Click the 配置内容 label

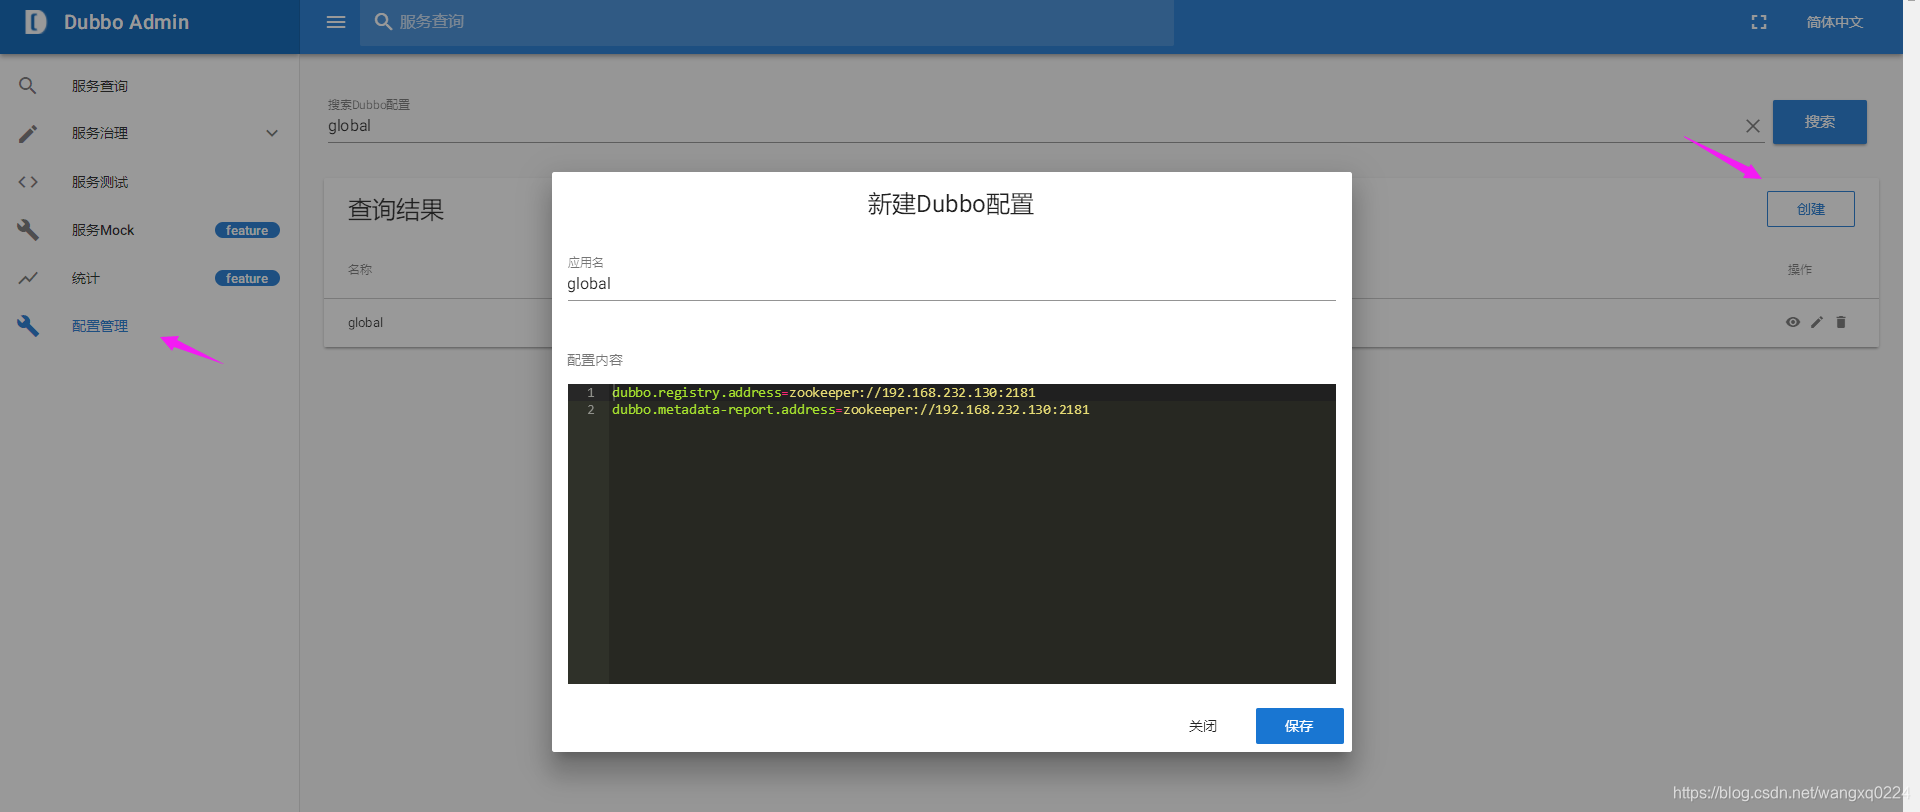click(595, 360)
